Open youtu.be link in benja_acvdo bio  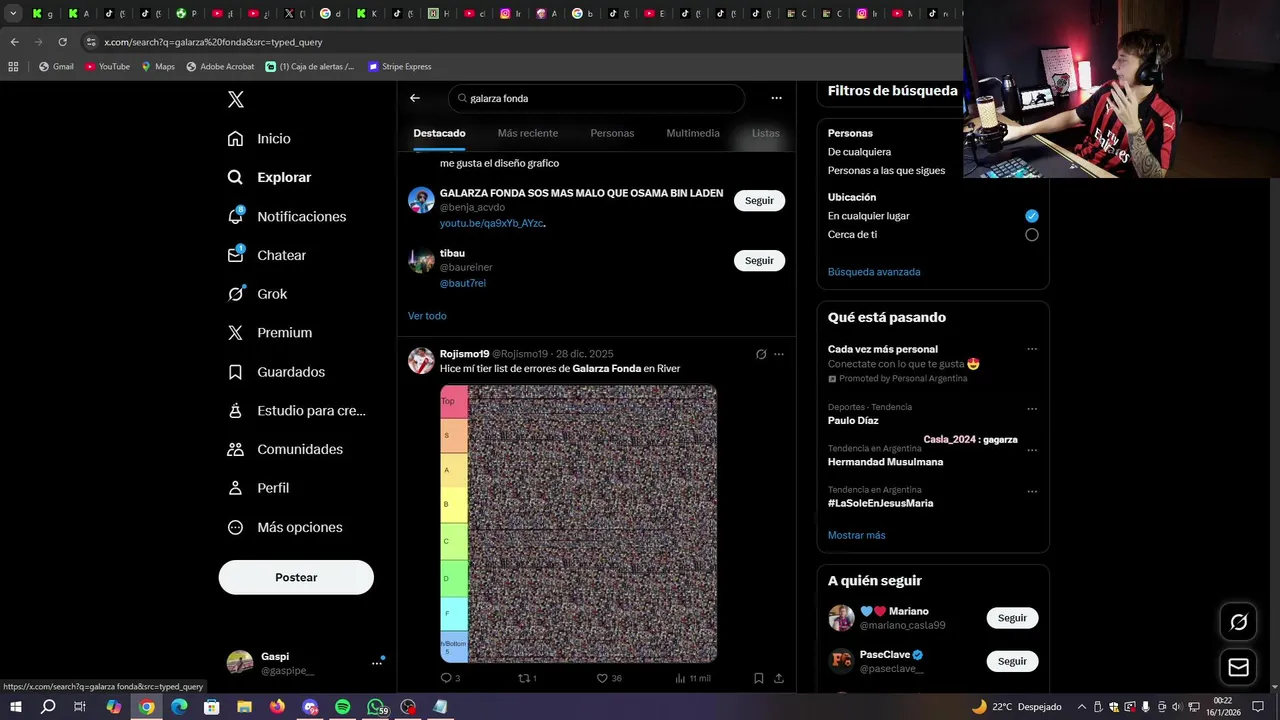tap(491, 223)
